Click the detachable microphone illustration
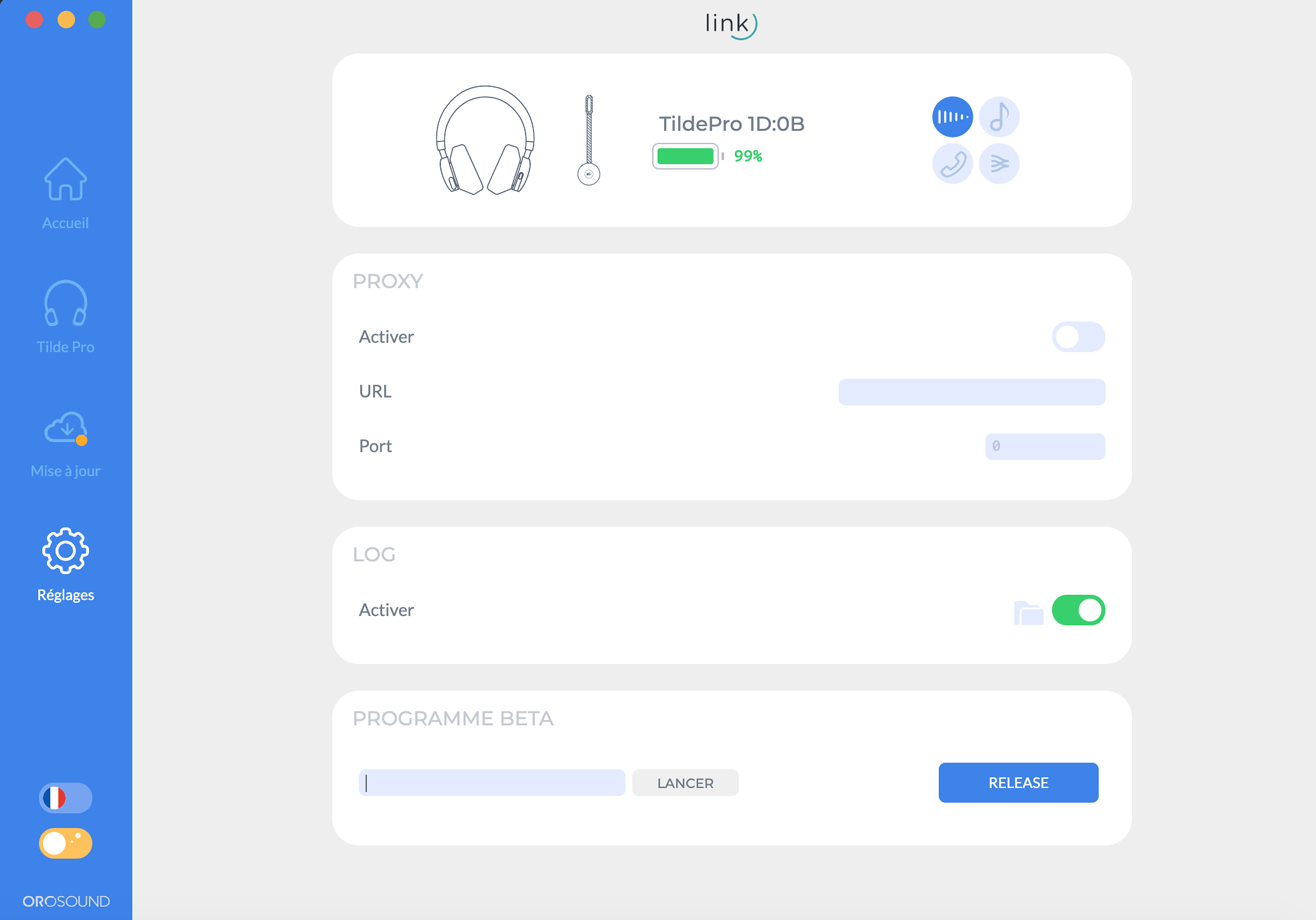The height and width of the screenshot is (920, 1316). 589,139
